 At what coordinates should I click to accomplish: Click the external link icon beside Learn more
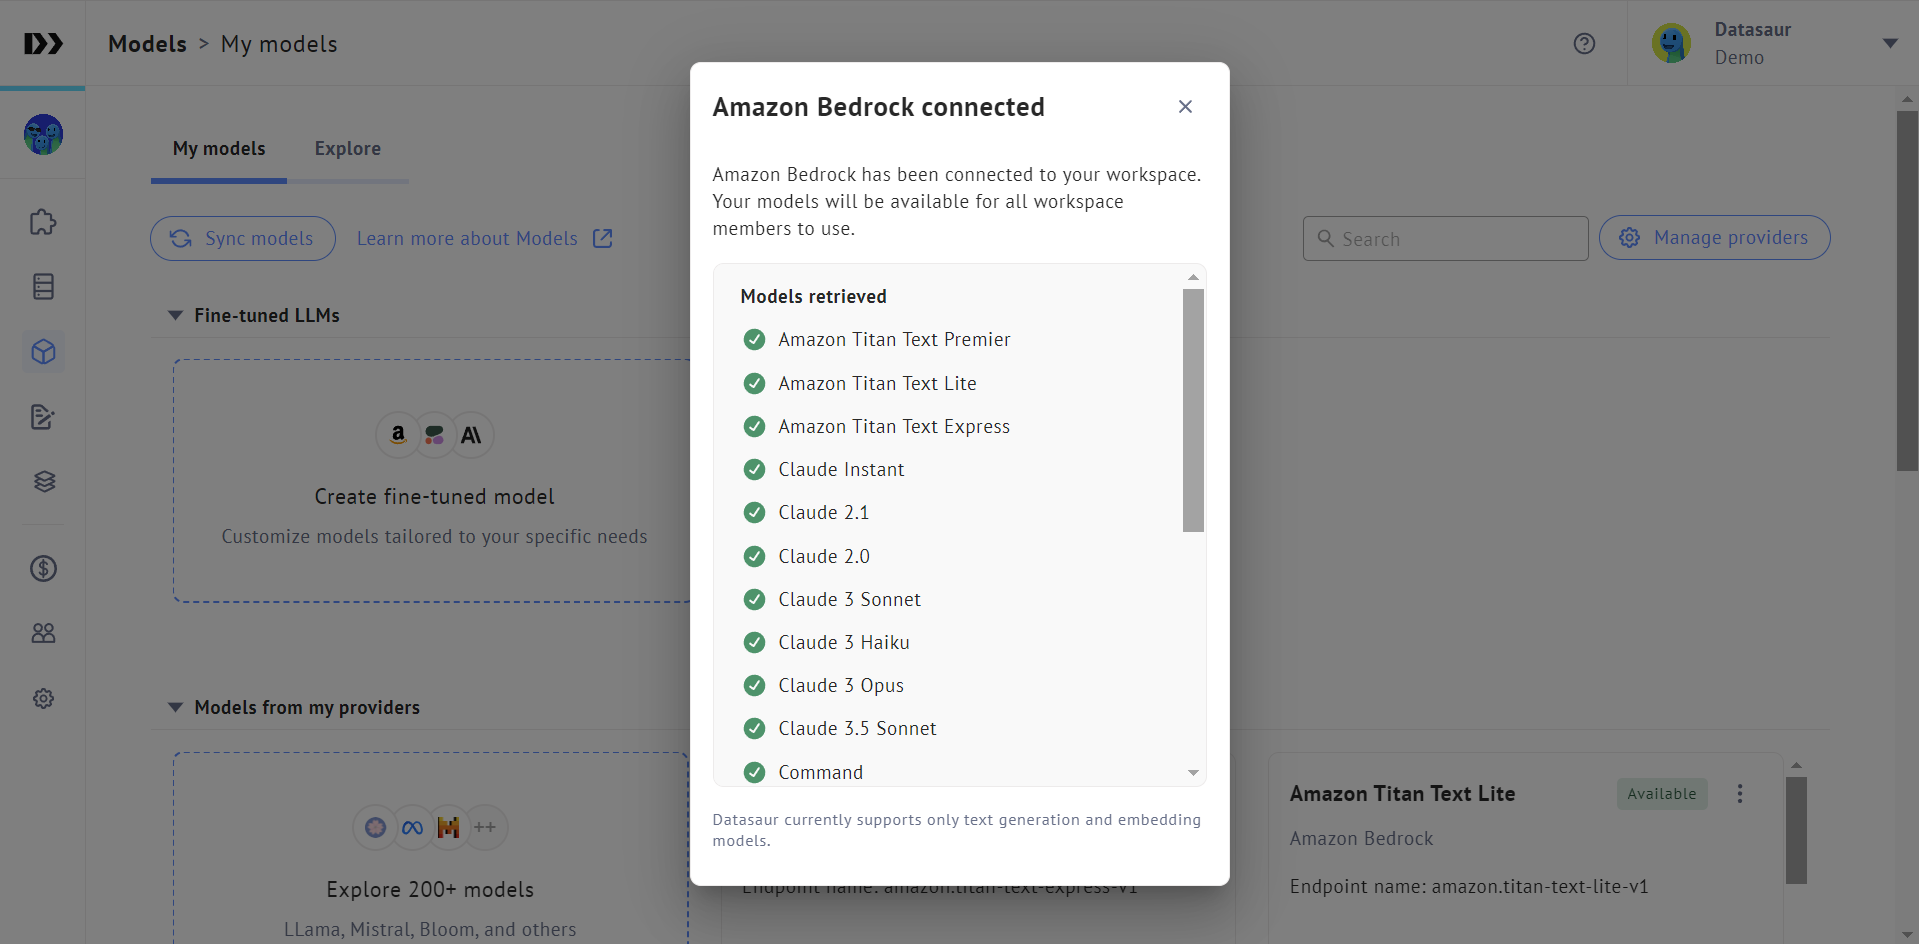[602, 239]
